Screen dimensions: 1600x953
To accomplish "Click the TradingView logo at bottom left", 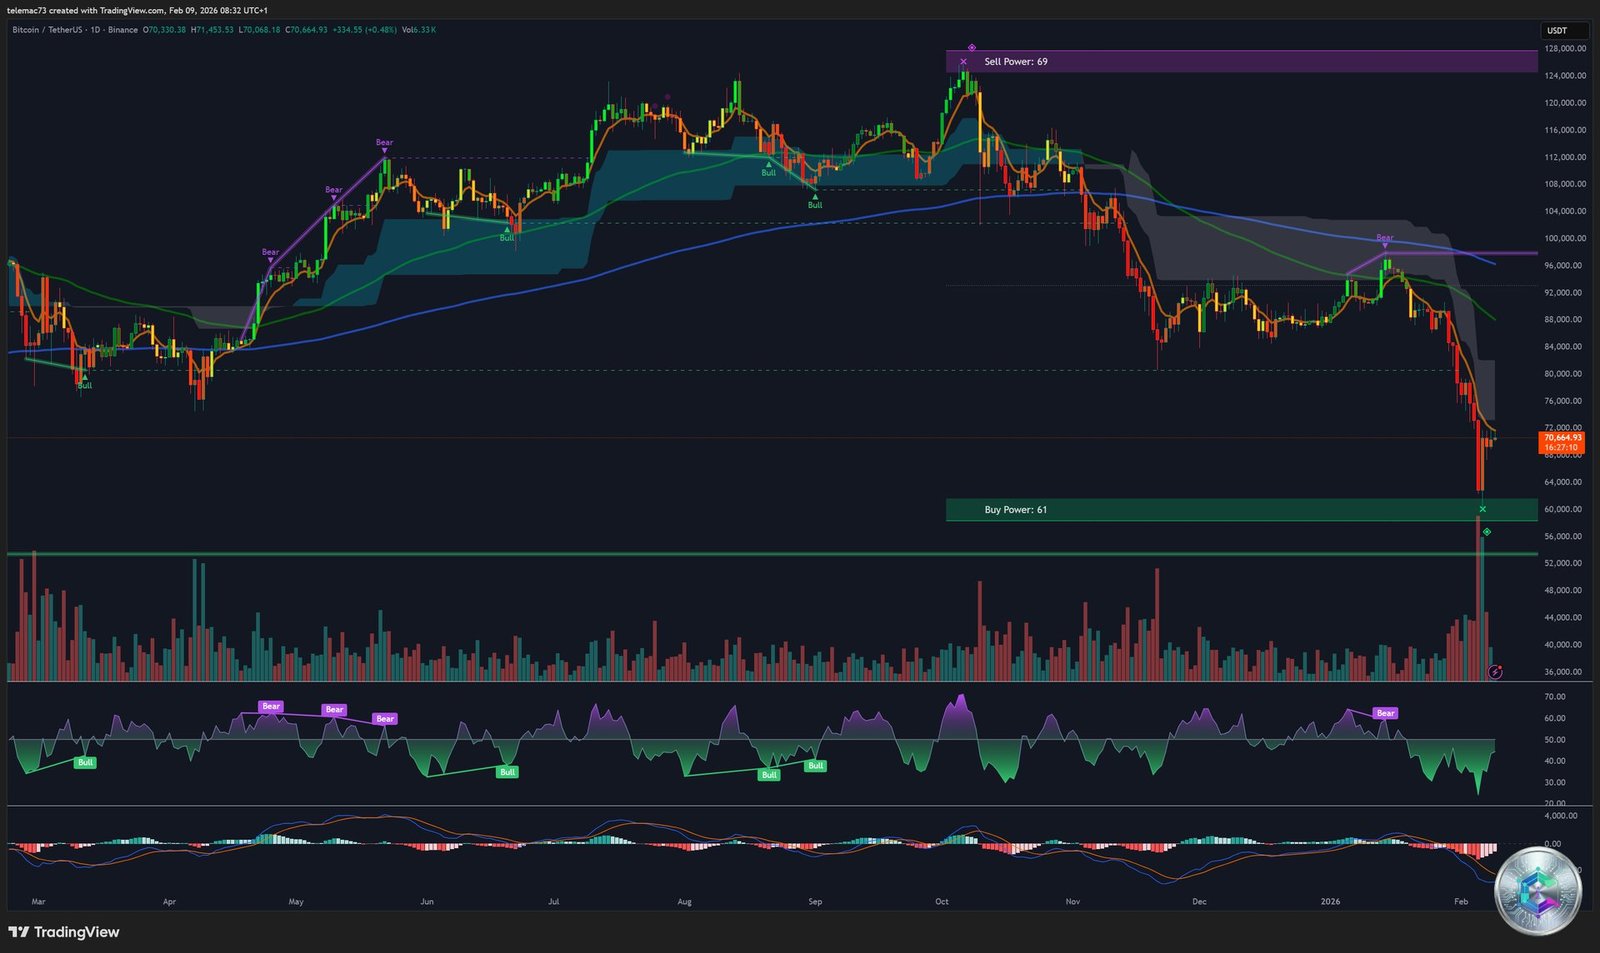I will (x=64, y=932).
